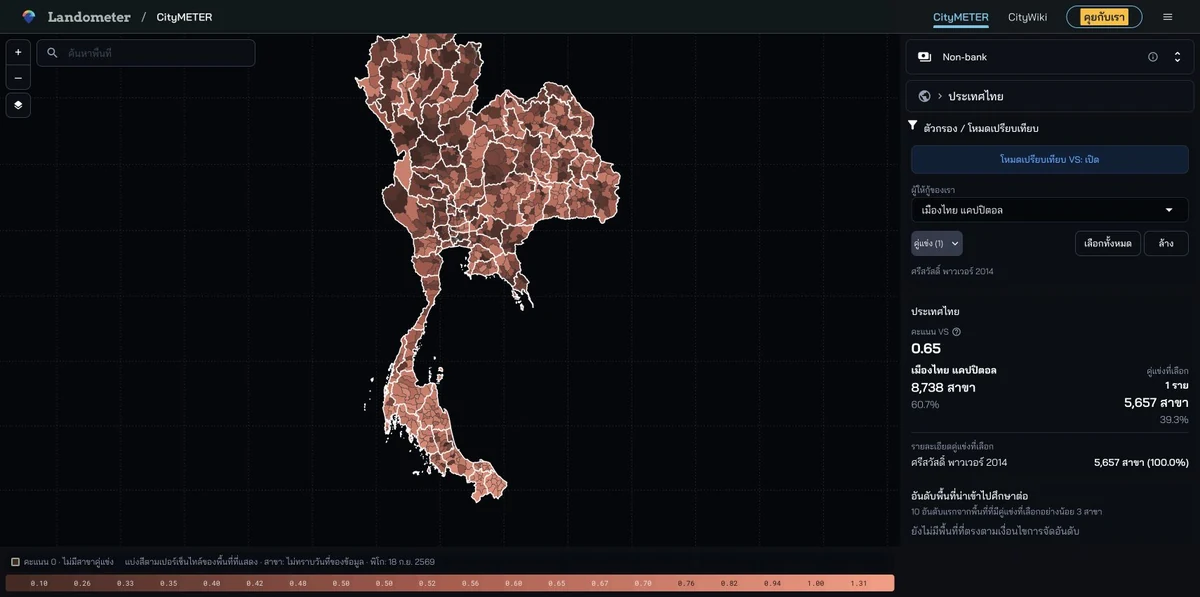
Task: Expand the ประเทศไทย breadcrumb chevron
Action: 940,96
